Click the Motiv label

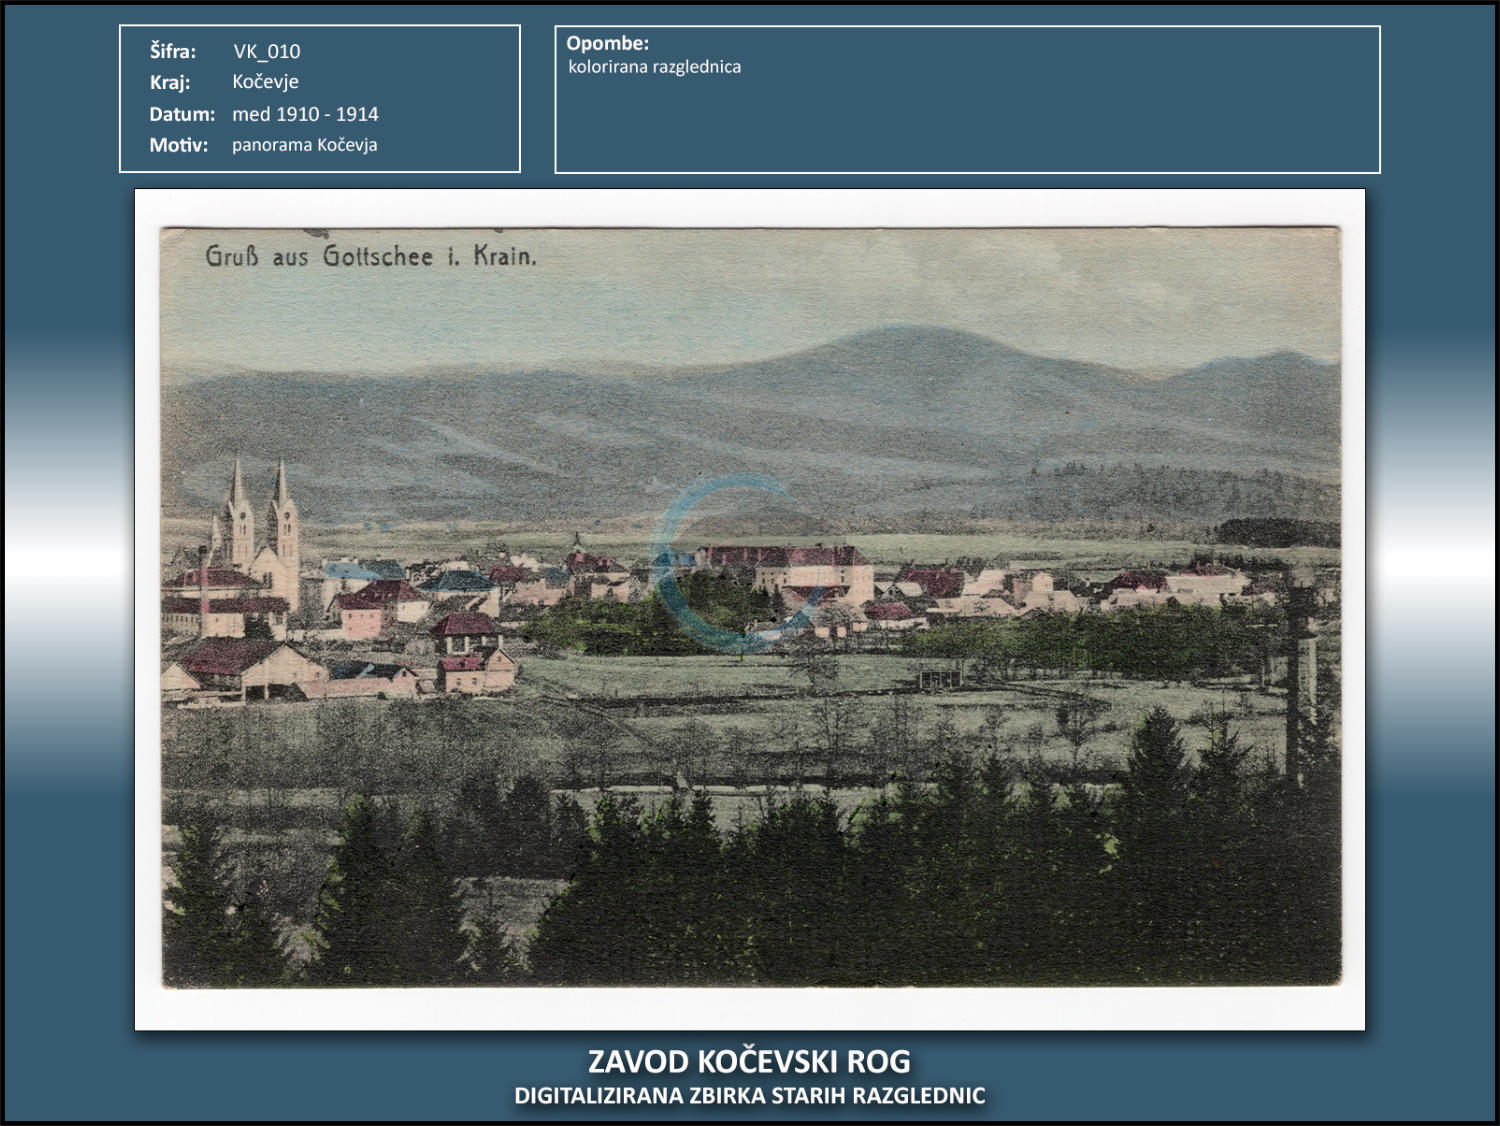pyautogui.click(x=179, y=145)
